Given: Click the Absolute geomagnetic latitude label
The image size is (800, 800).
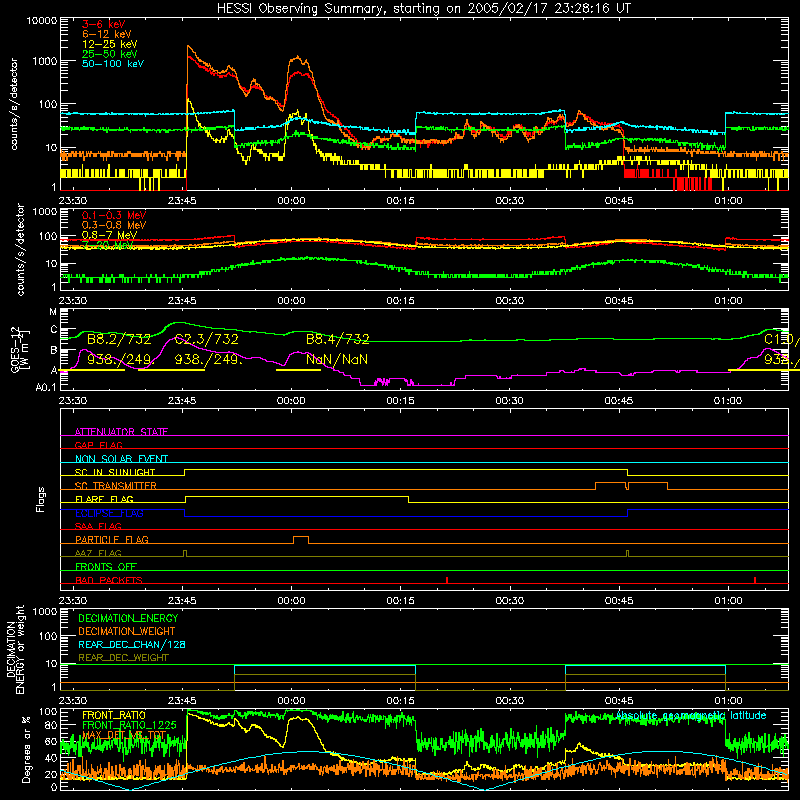Looking at the screenshot, I should click(x=691, y=715).
